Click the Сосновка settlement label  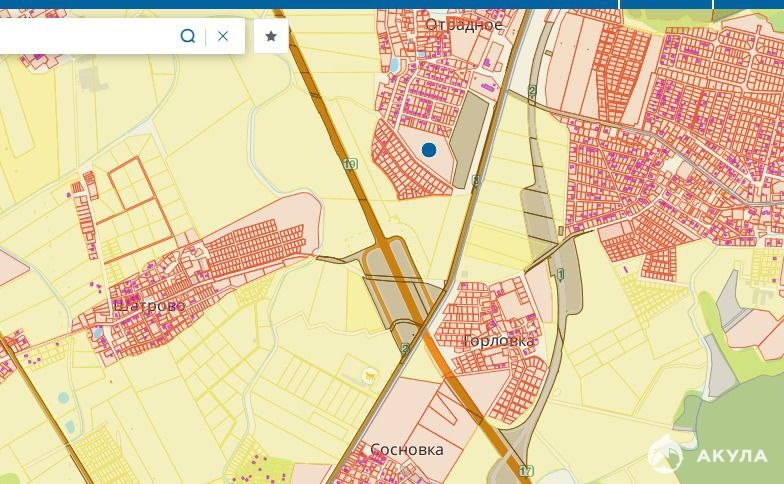point(407,450)
